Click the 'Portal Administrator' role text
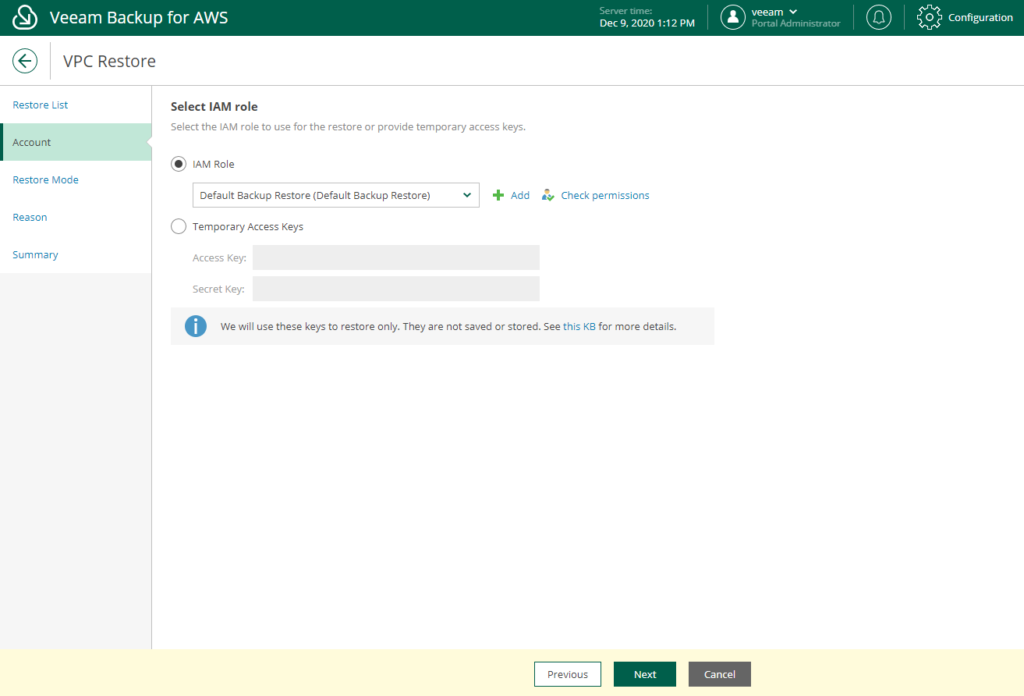Viewport: 1024px width, 696px height. point(795,24)
